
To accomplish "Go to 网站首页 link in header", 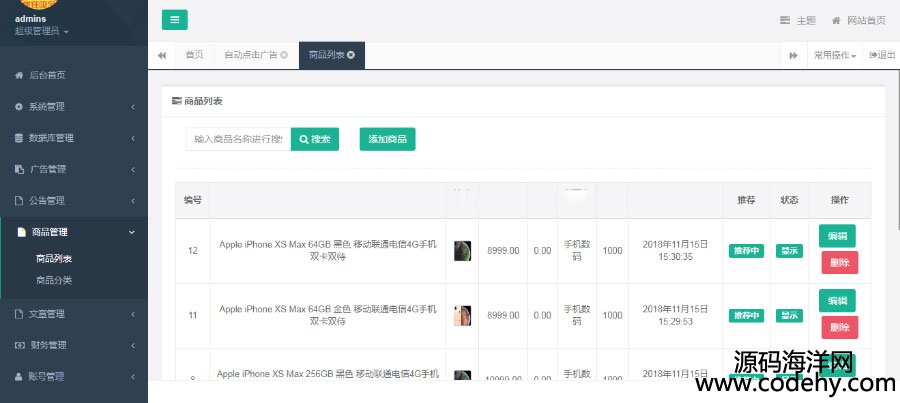I will [859, 21].
